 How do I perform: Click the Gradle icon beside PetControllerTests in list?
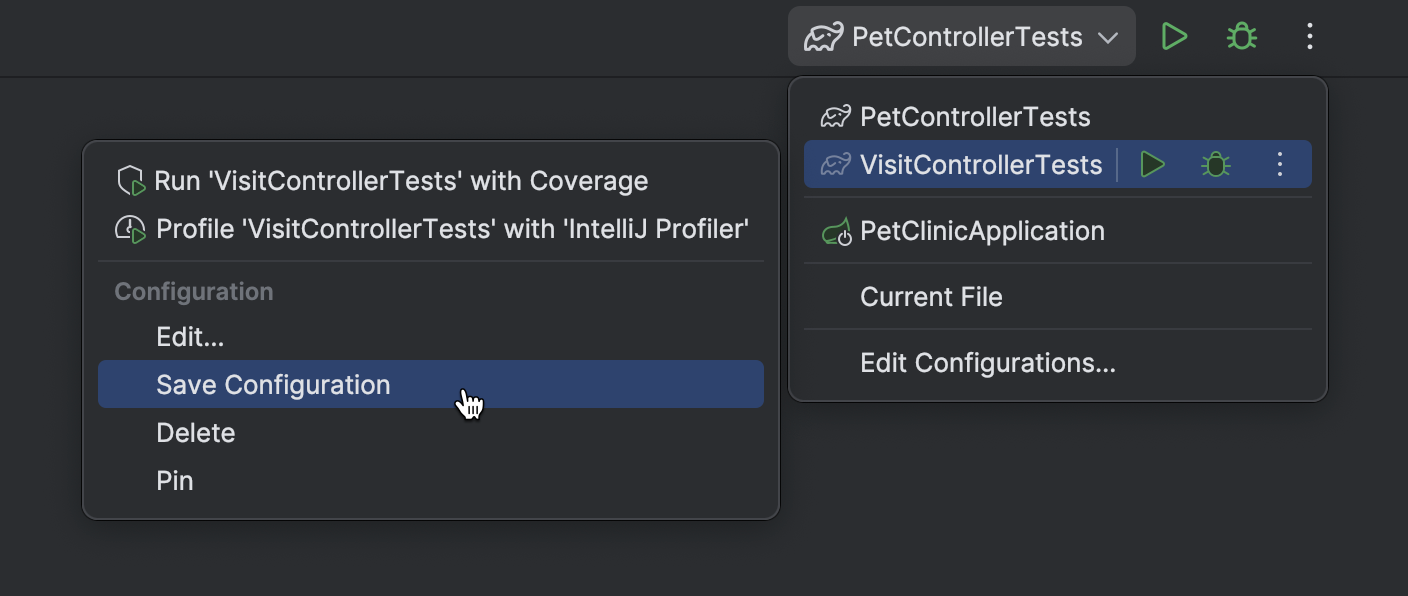(x=836, y=117)
